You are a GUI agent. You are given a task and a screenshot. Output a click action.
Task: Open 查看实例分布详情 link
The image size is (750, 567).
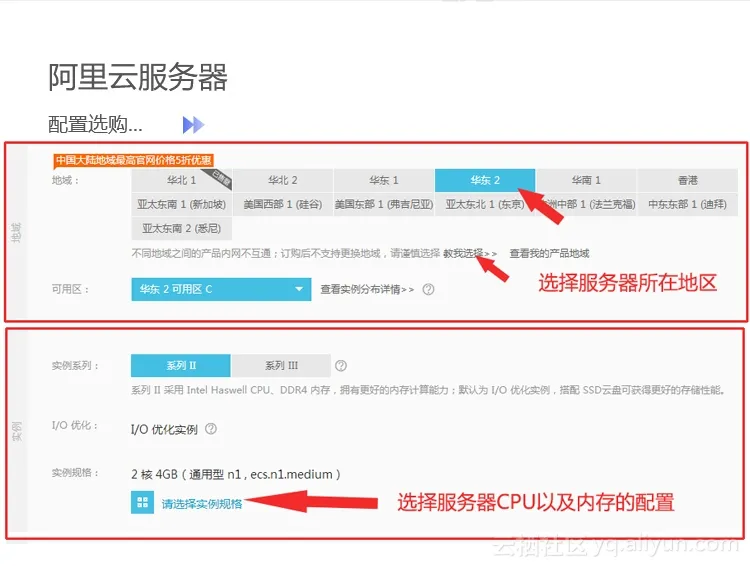click(367, 289)
